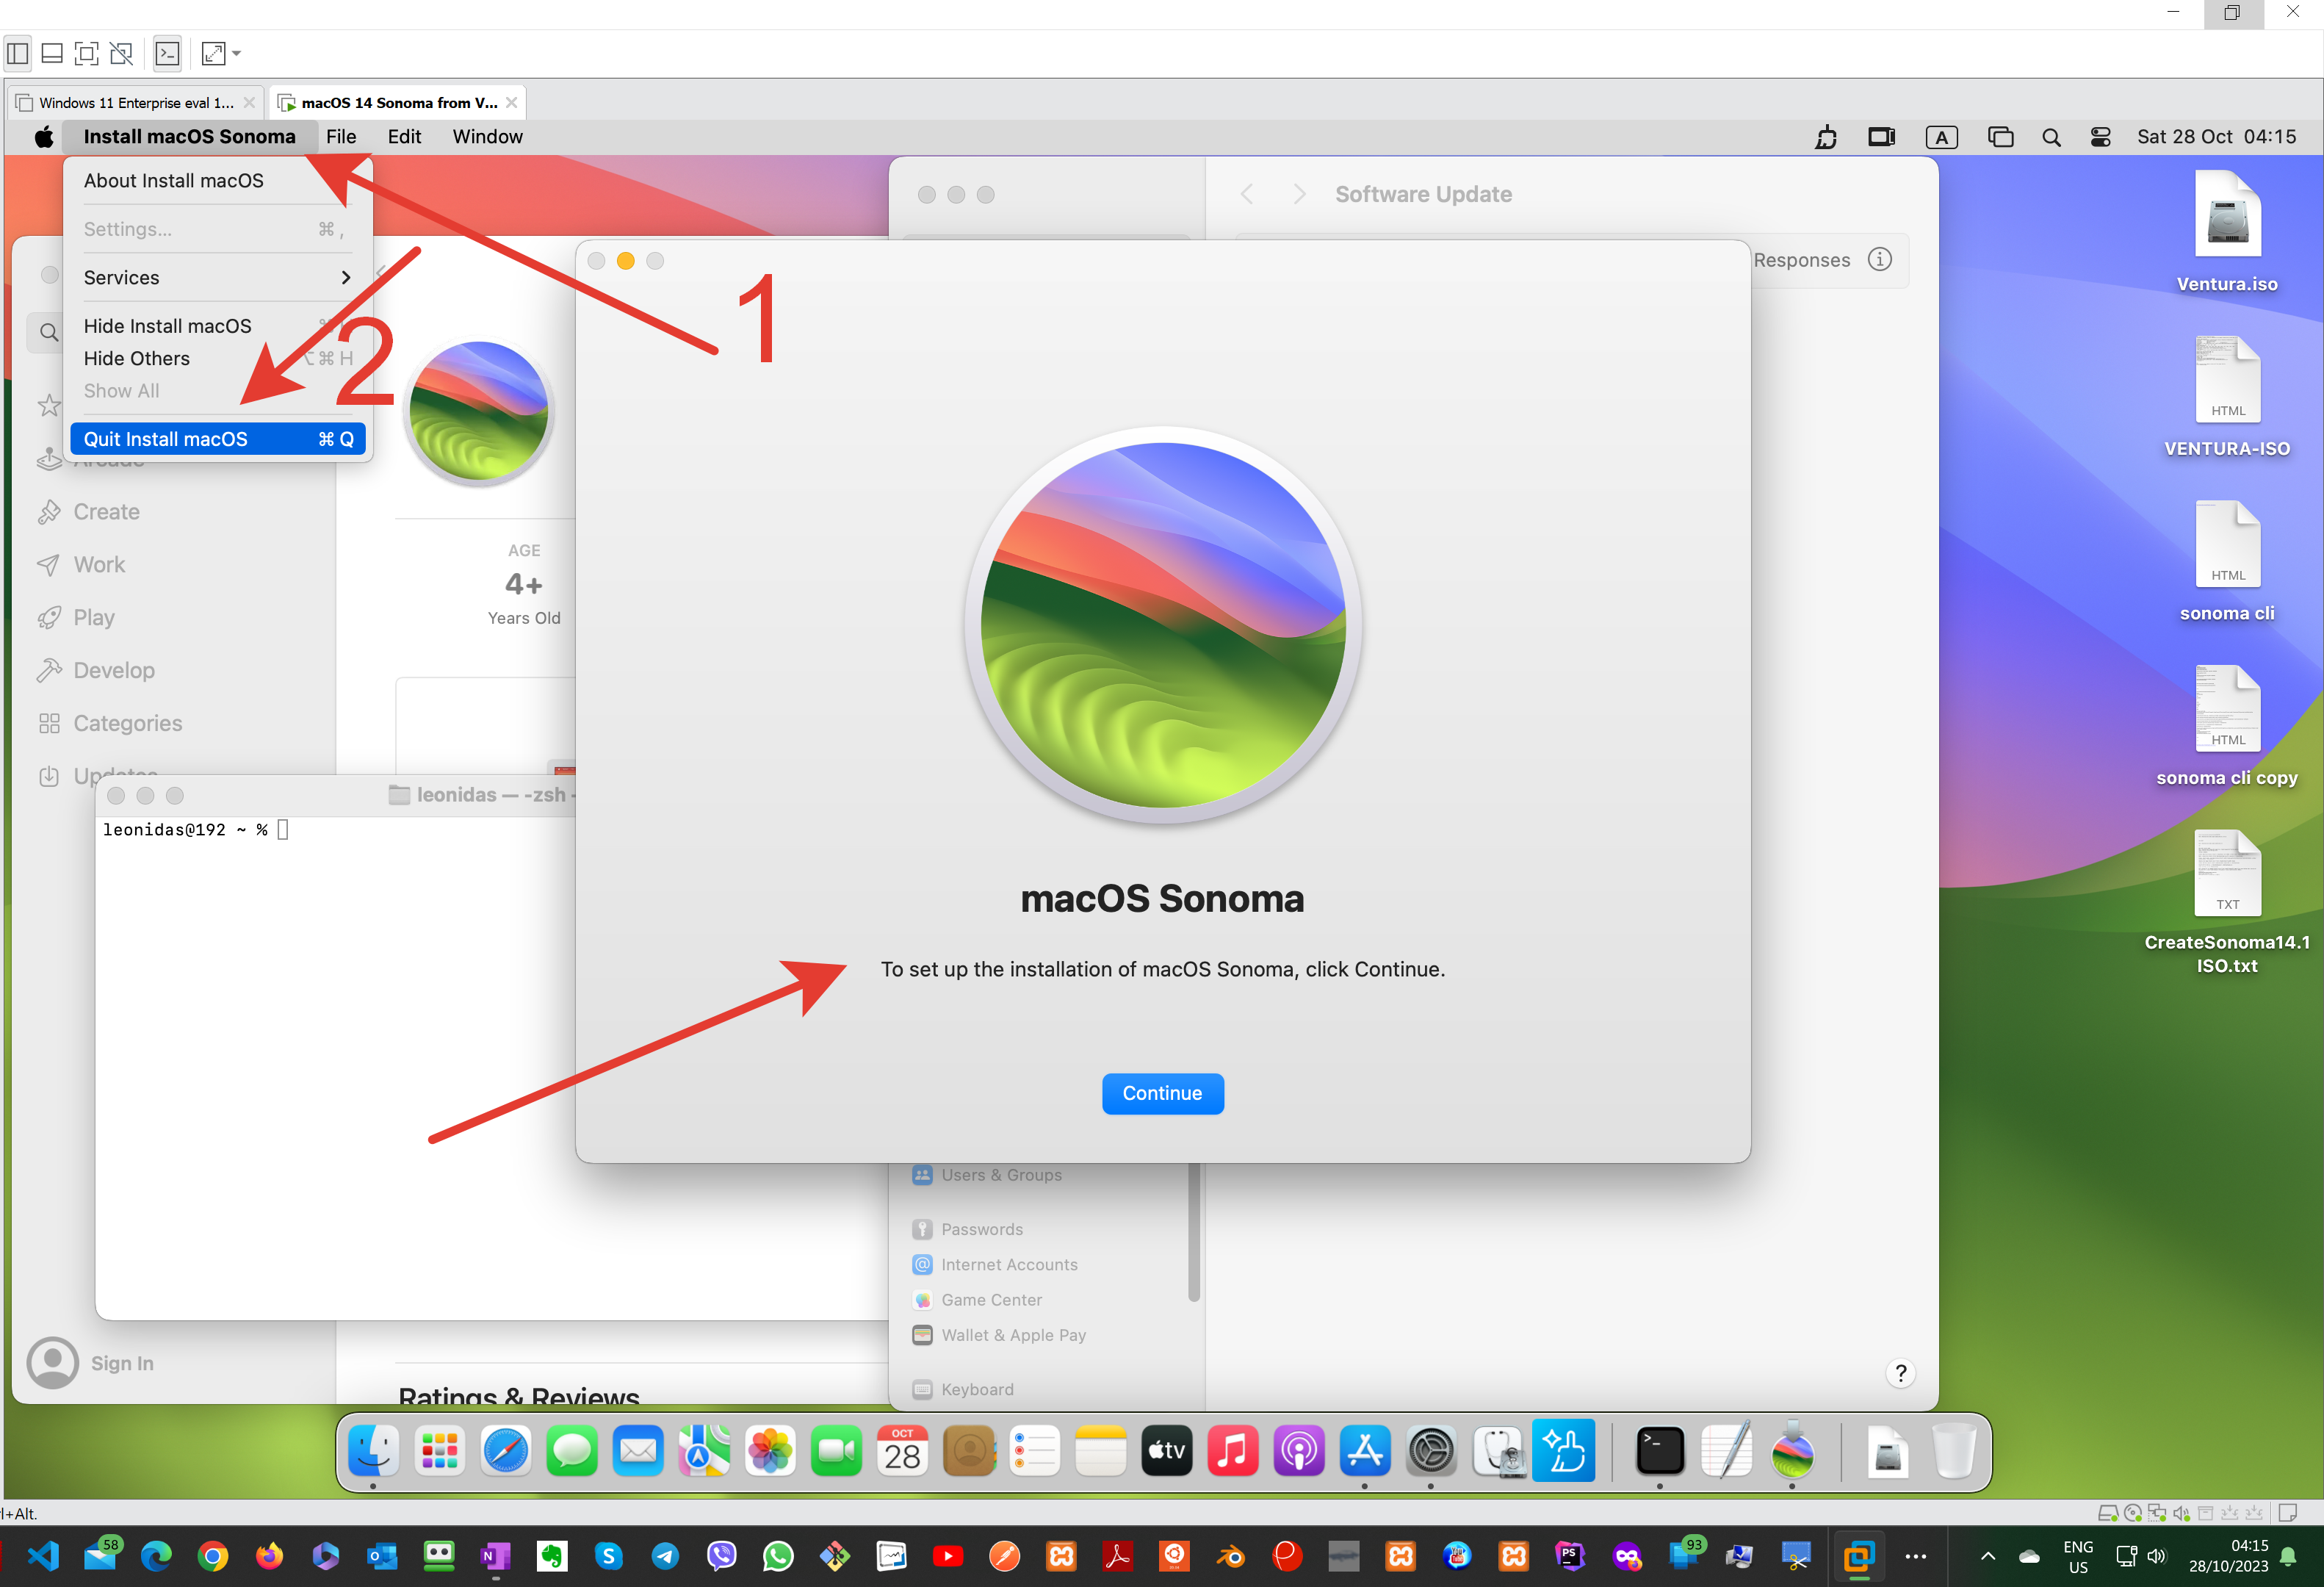Image resolution: width=2324 pixels, height=1587 pixels.
Task: Go back in Software Update window
Action: [x=1246, y=194]
